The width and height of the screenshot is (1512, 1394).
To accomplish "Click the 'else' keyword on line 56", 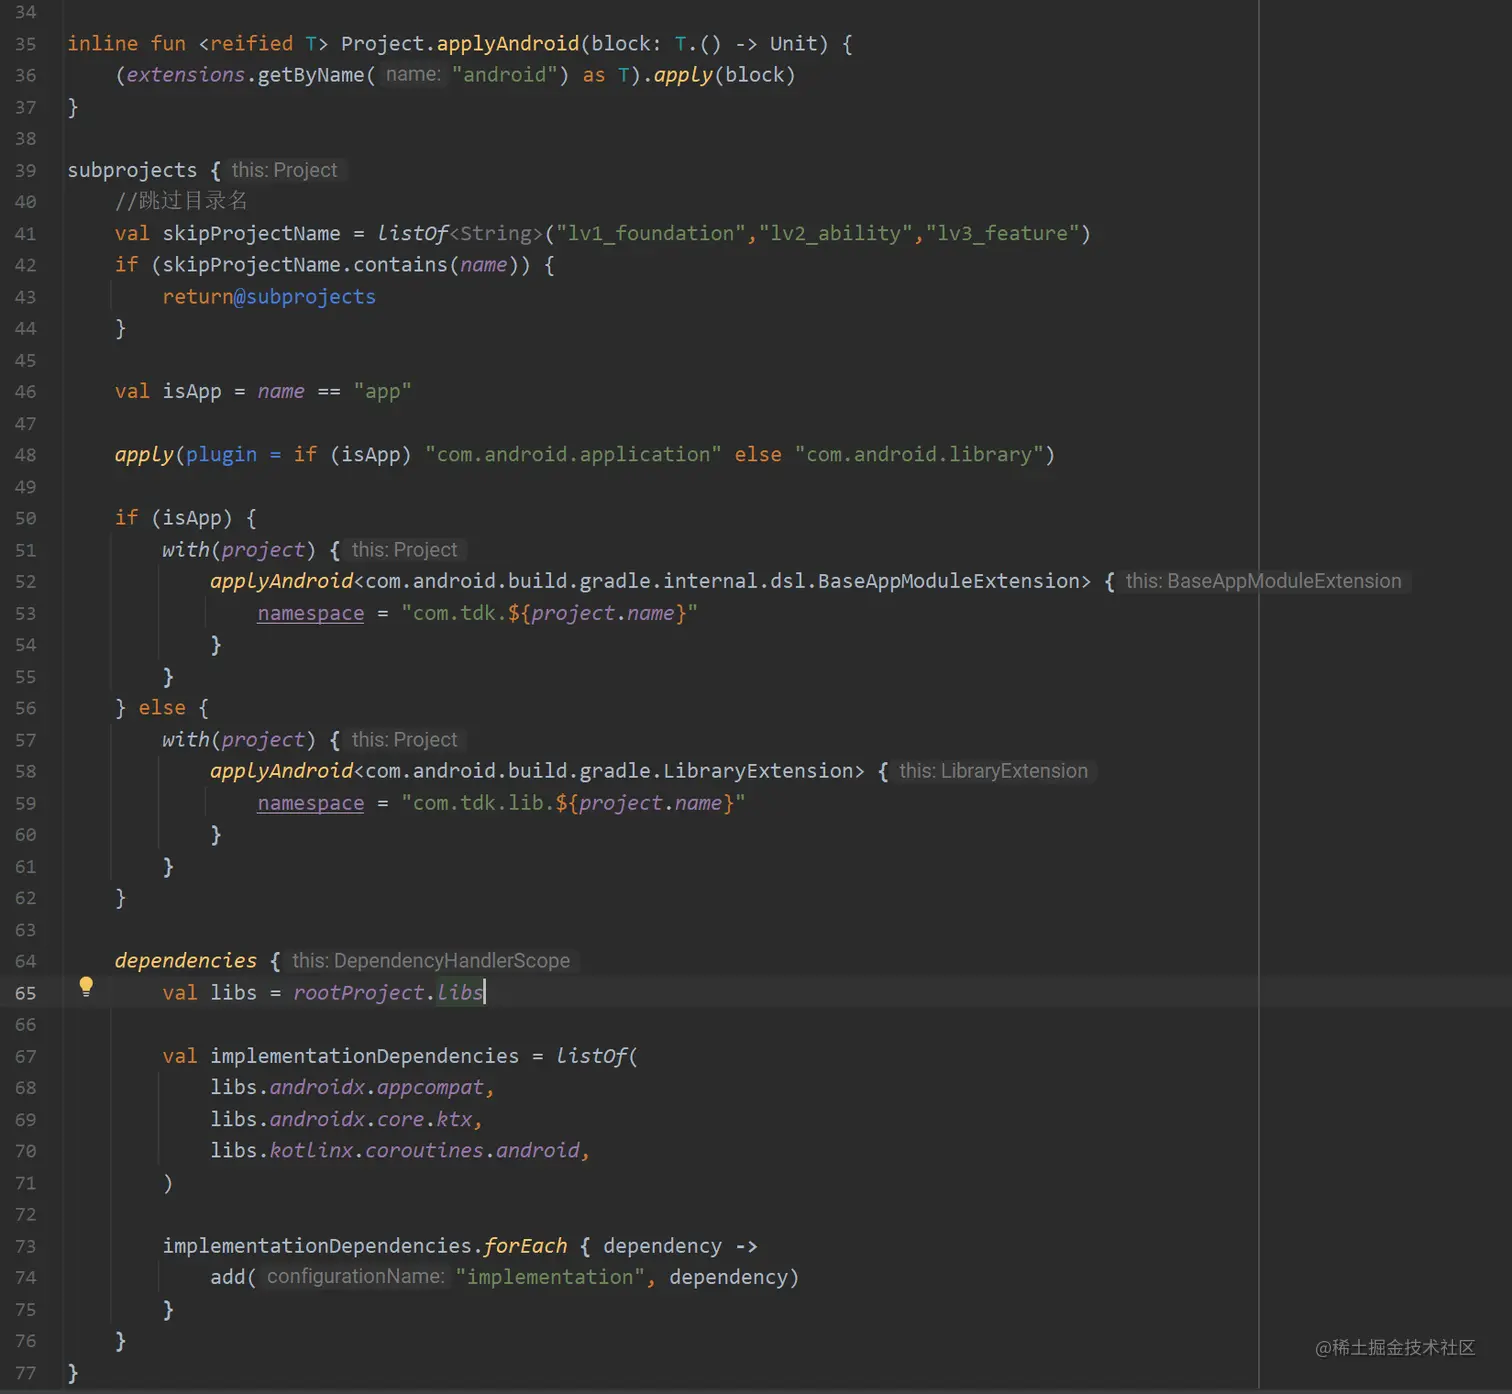I will [x=162, y=709].
